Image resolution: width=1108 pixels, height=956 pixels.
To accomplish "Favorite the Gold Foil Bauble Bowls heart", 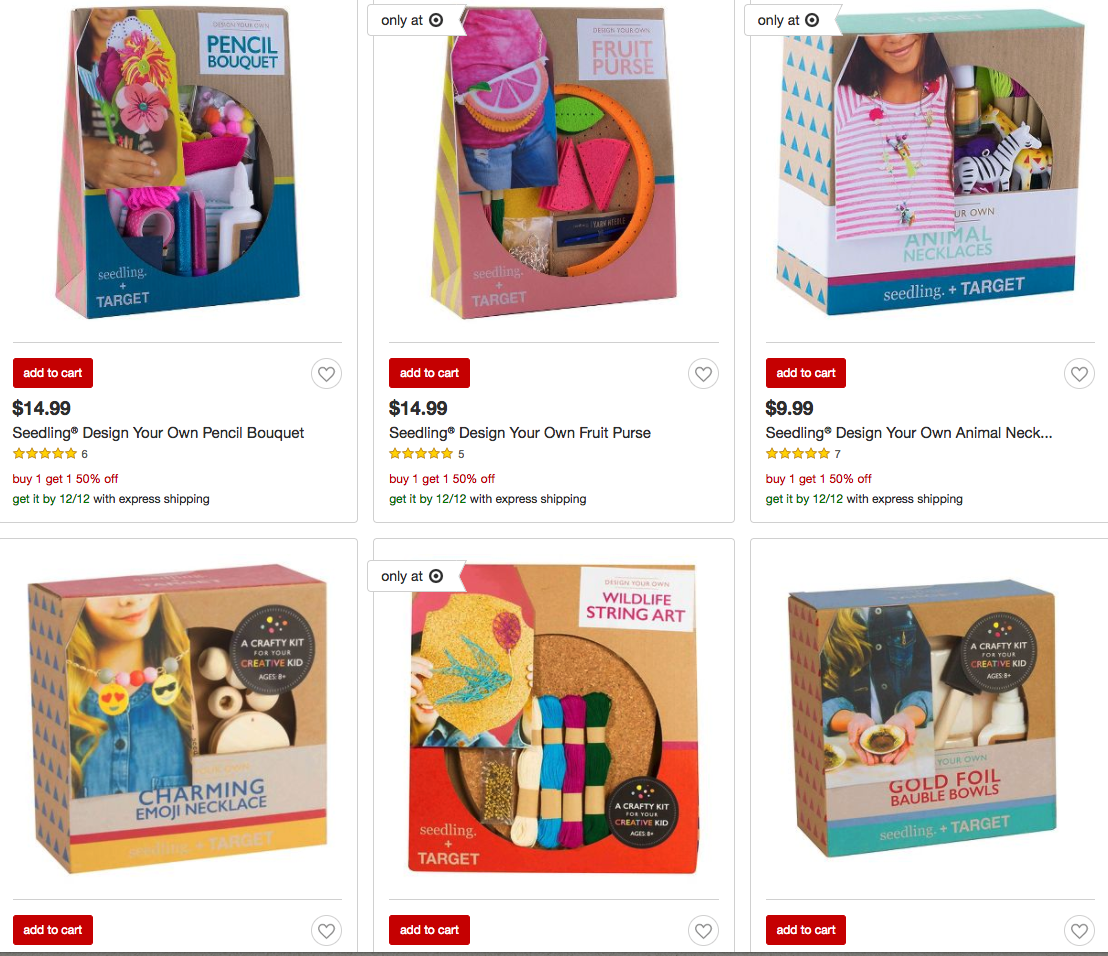I will 1079,931.
